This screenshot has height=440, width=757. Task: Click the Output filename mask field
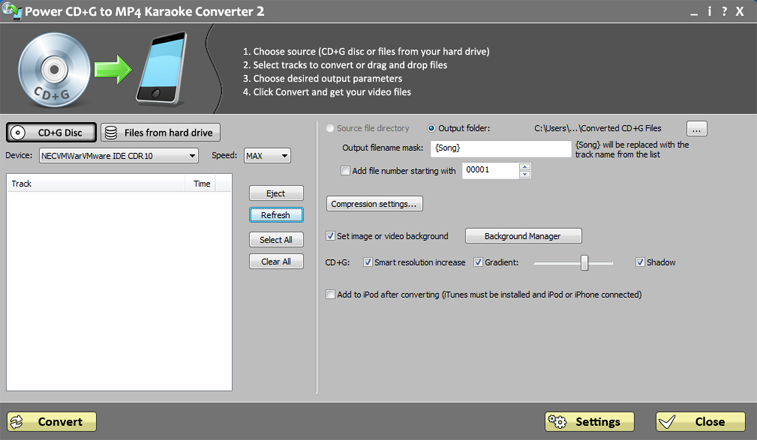click(501, 148)
